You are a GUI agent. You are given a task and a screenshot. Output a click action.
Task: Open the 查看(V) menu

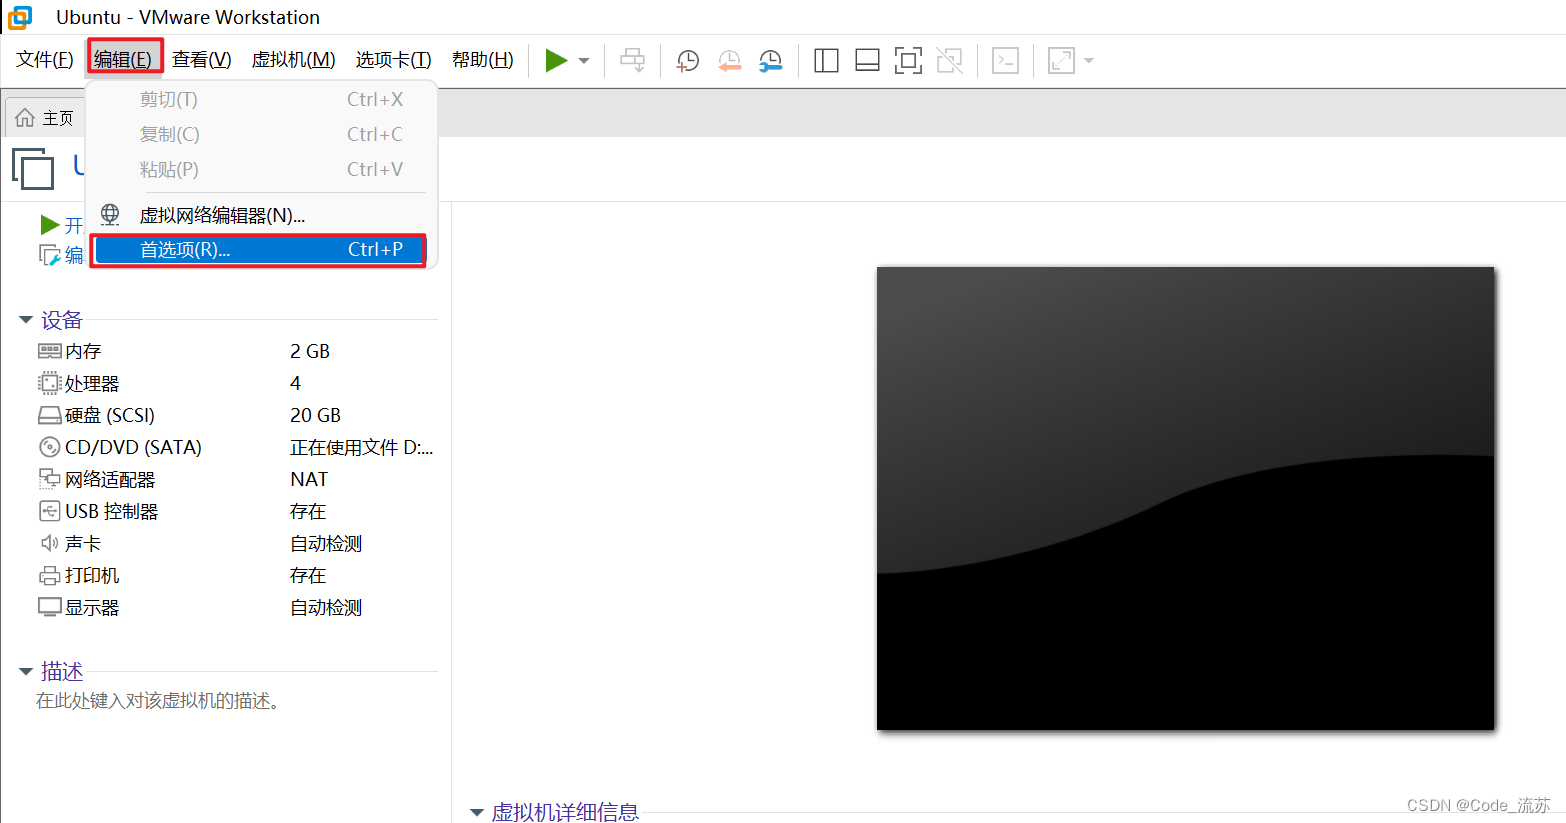[201, 60]
